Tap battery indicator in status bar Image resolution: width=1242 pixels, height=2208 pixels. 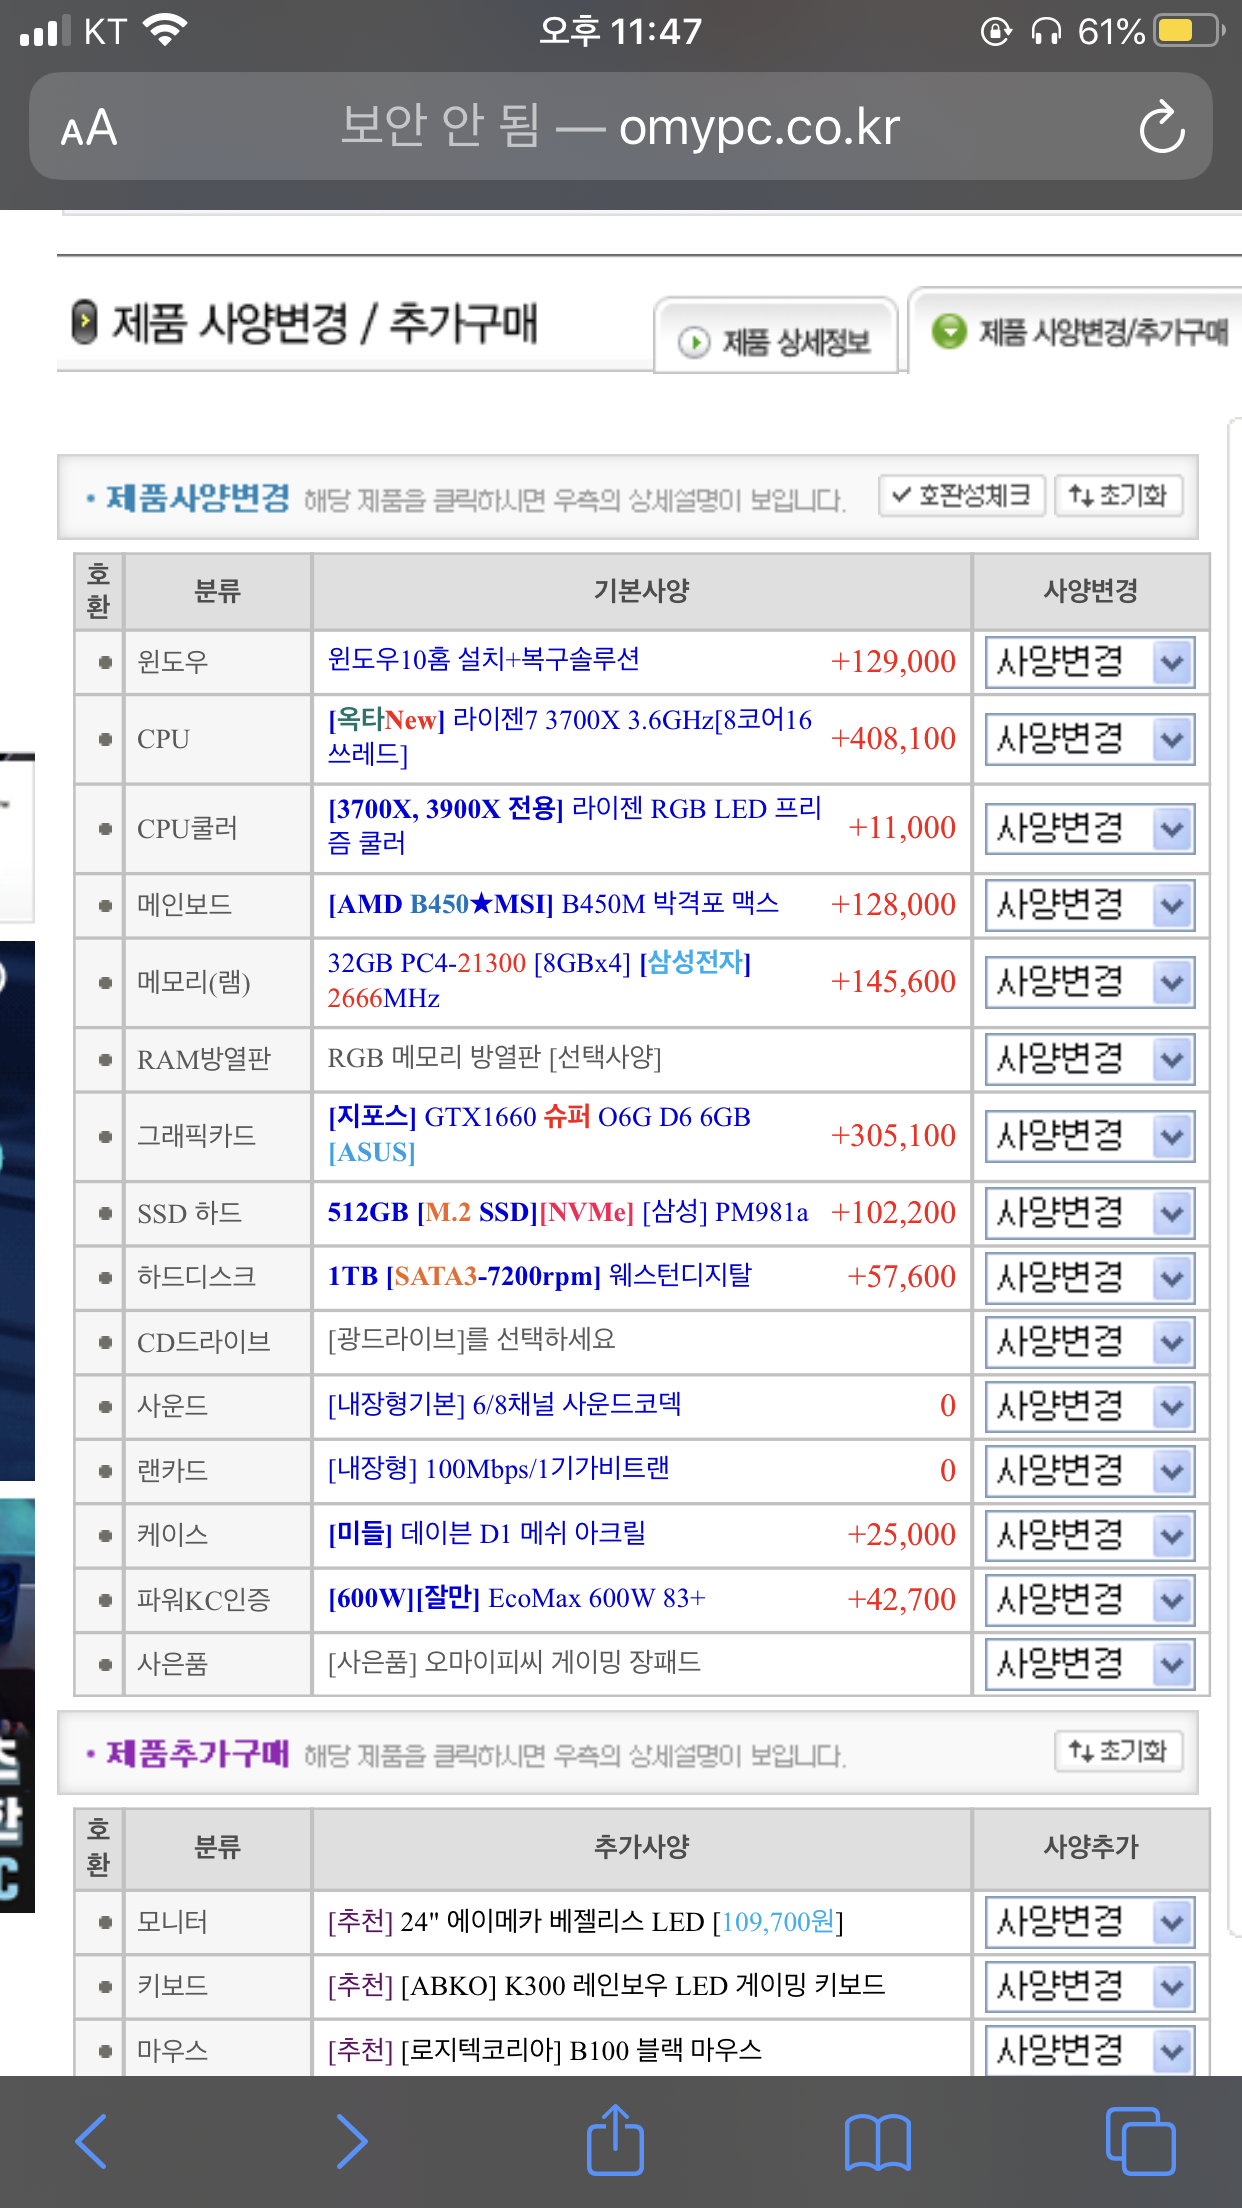1190,31
